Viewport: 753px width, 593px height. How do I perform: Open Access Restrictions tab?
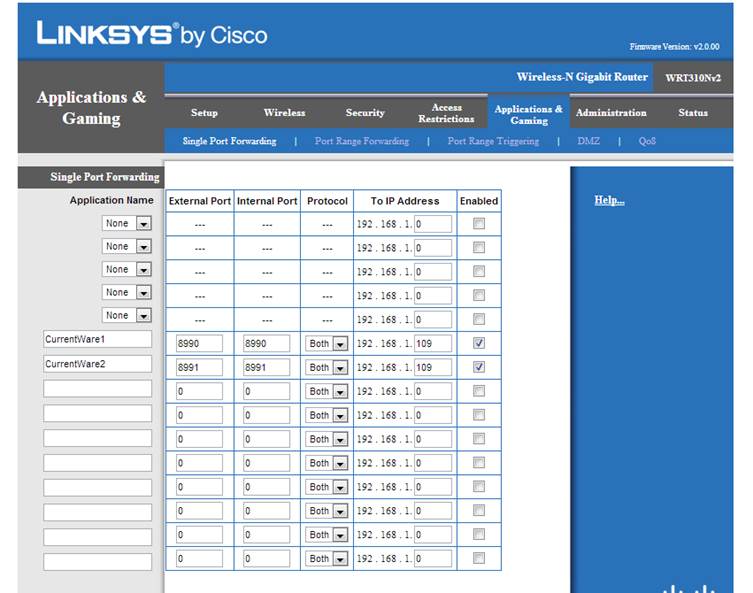tap(446, 113)
